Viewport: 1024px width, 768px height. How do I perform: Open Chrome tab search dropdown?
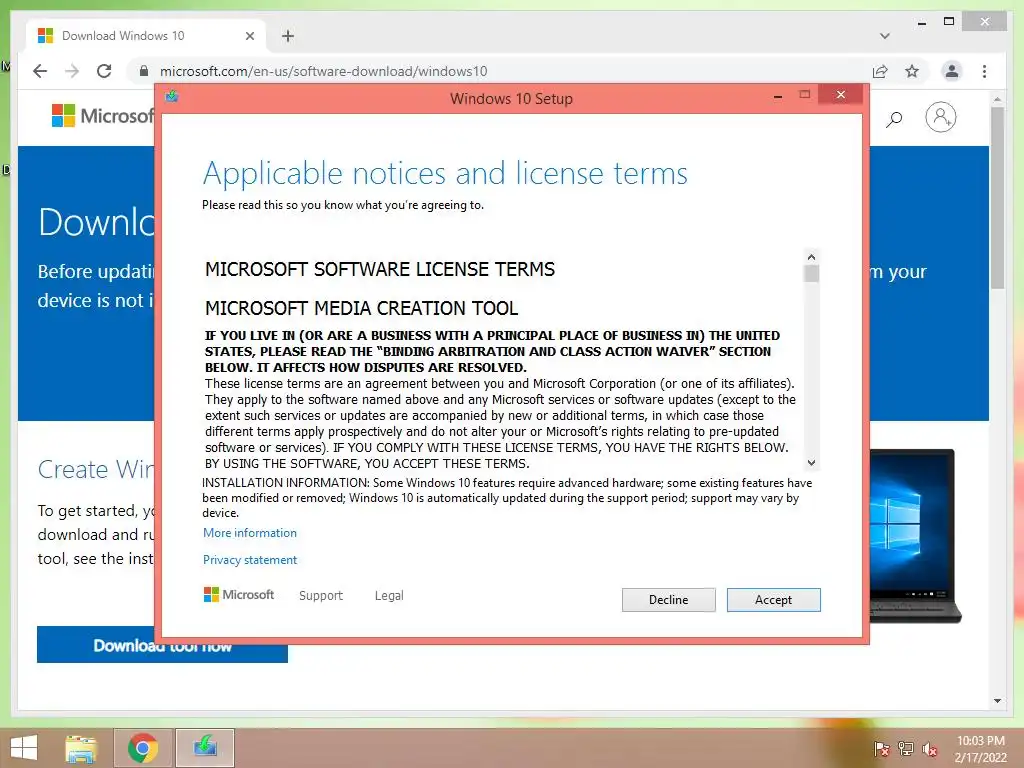click(x=885, y=36)
